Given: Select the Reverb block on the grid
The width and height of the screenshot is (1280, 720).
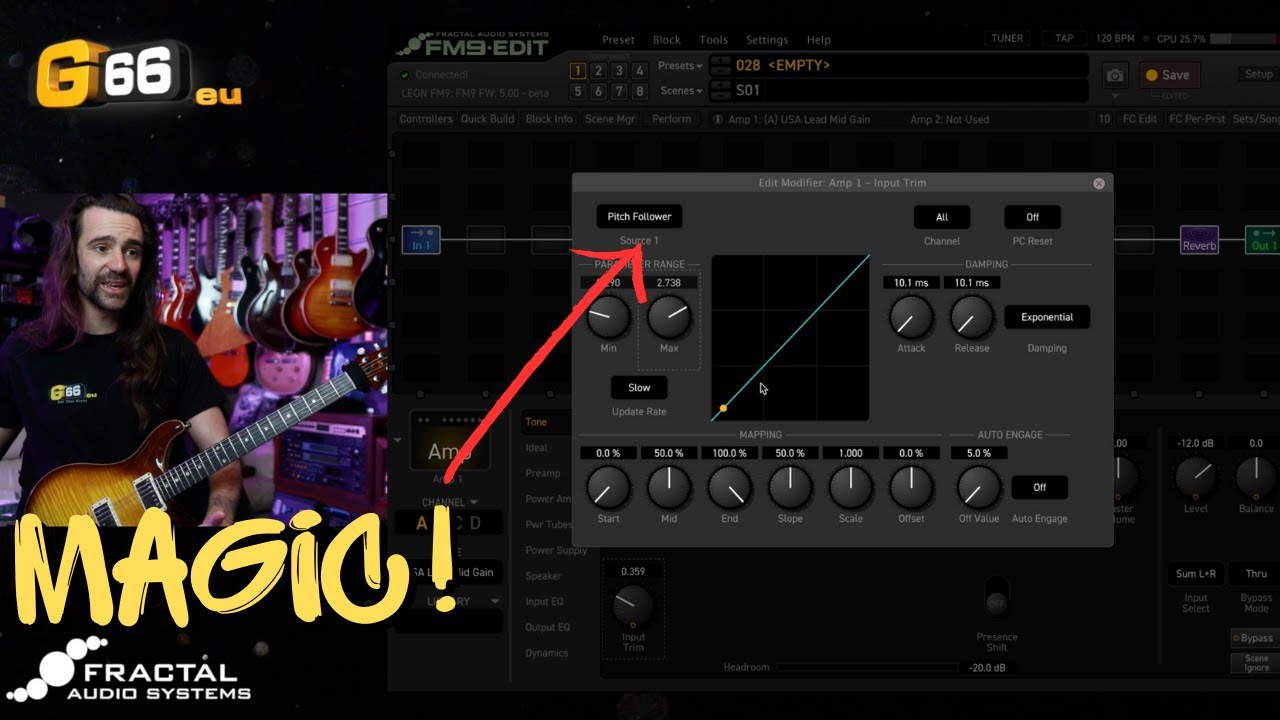Looking at the screenshot, I should click(1199, 240).
